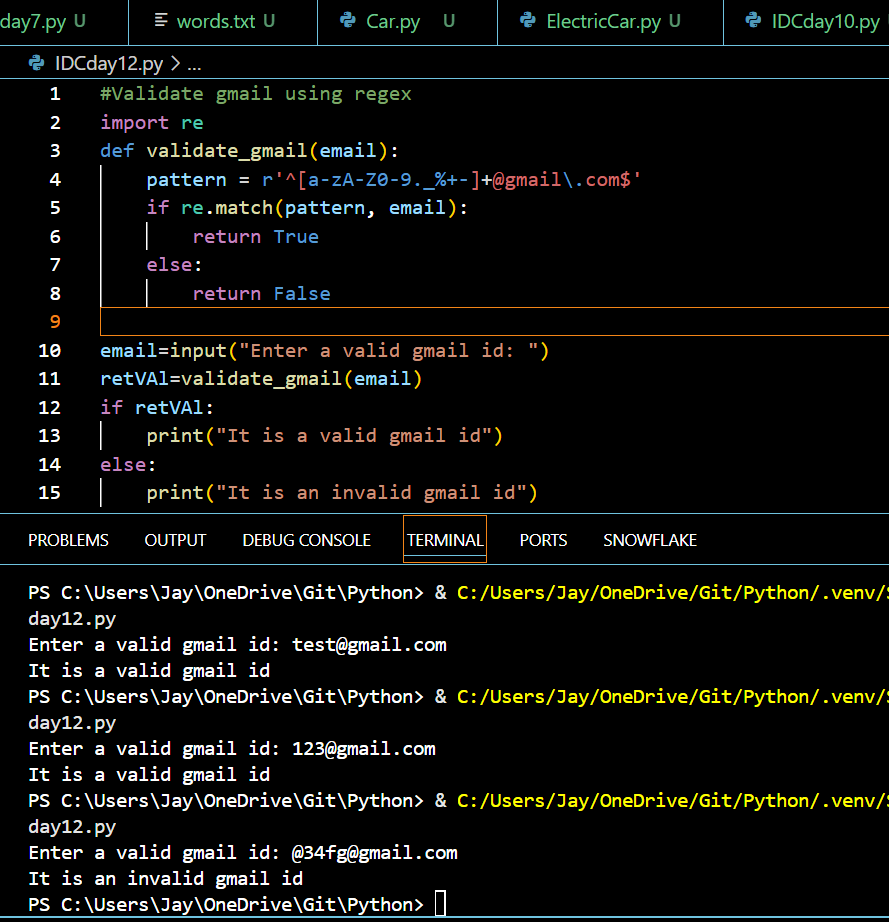The image size is (889, 922).
Task: Open the ElectricCar.py editor tab
Action: point(610,22)
